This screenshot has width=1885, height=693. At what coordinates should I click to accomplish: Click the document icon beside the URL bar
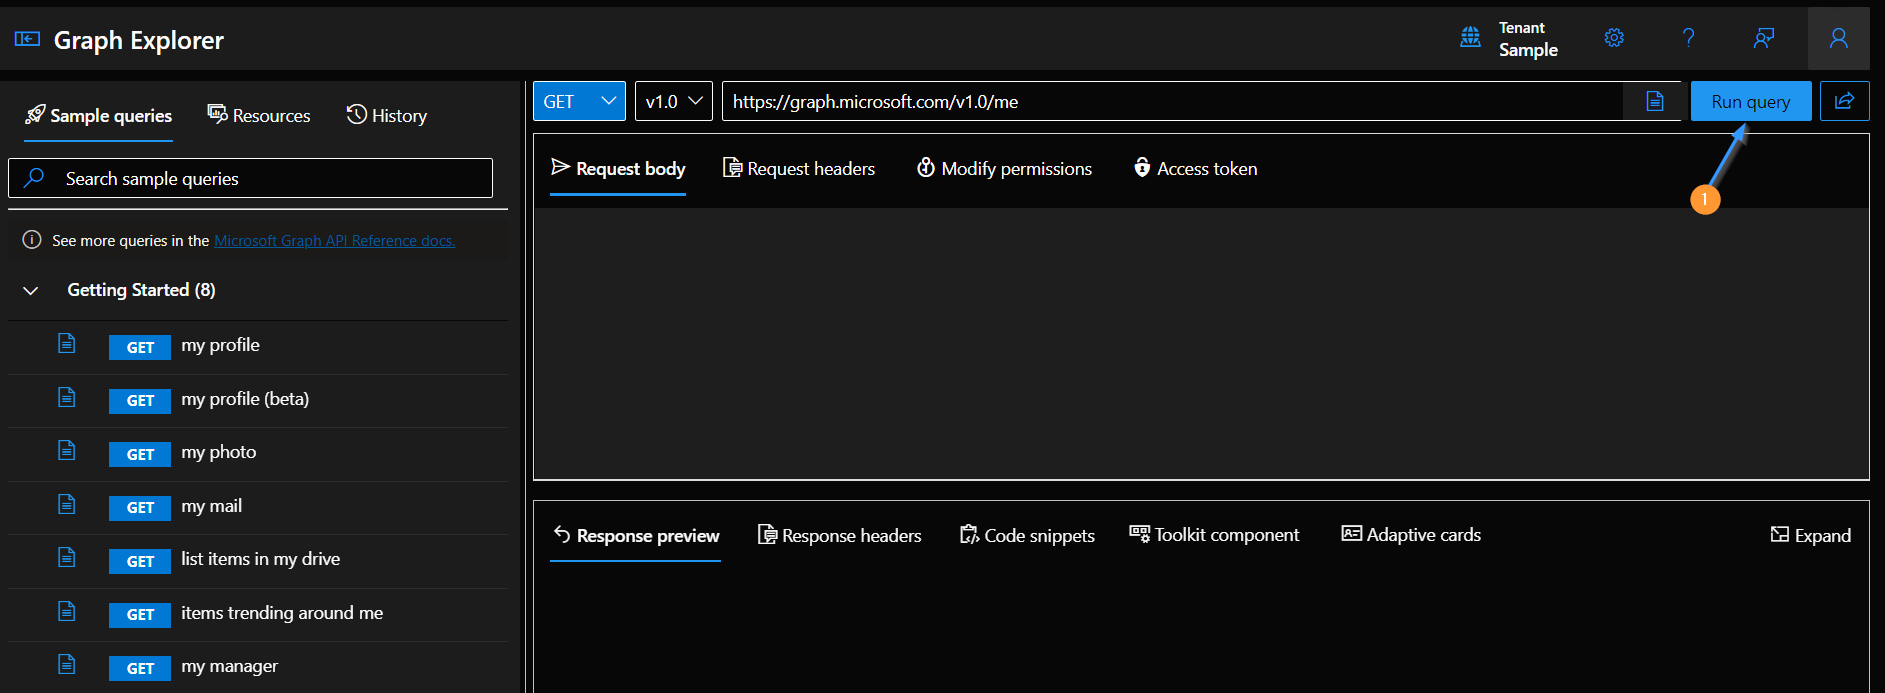[x=1655, y=101]
